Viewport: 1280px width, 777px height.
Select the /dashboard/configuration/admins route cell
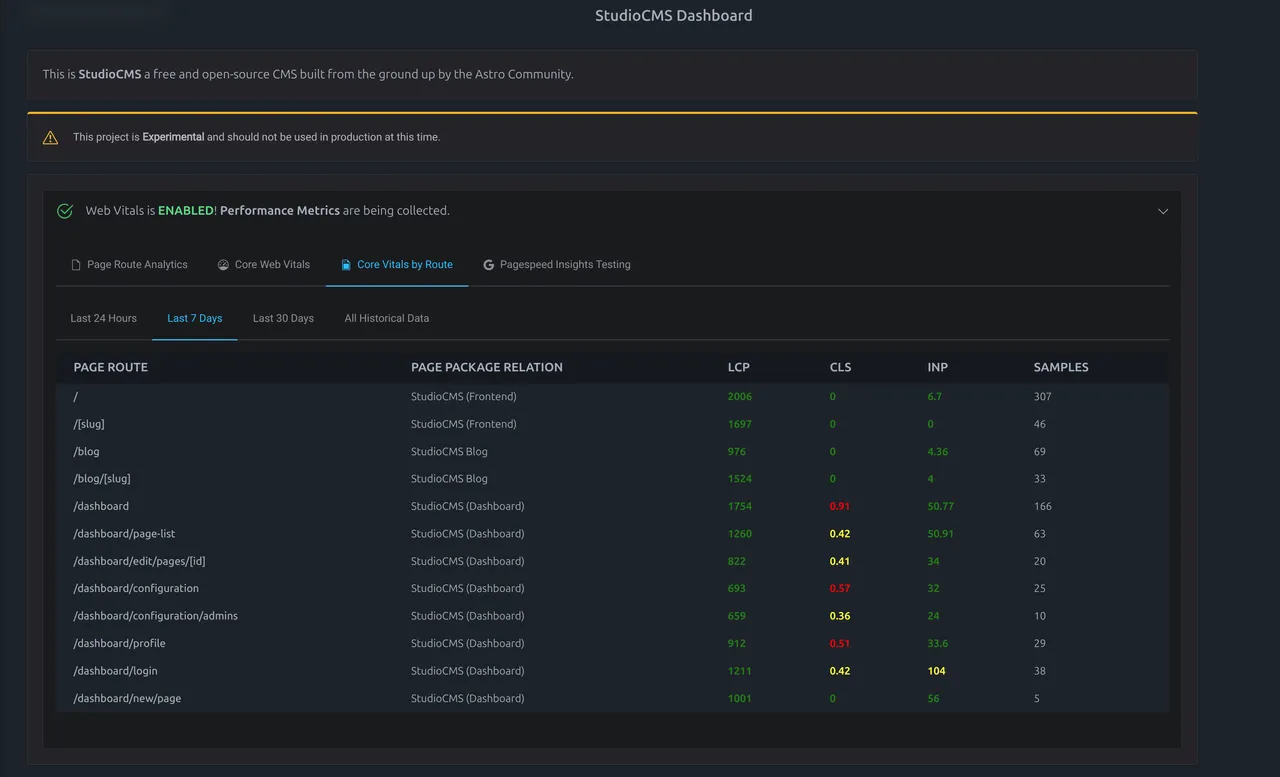[155, 616]
